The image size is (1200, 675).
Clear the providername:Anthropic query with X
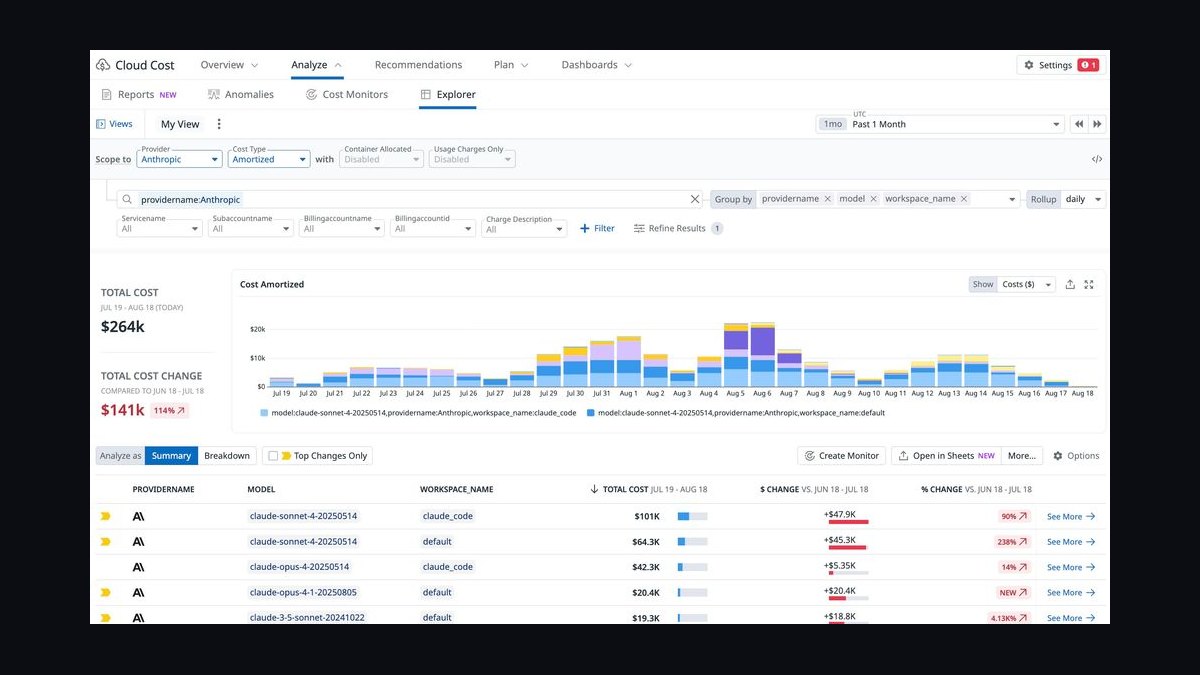click(695, 199)
